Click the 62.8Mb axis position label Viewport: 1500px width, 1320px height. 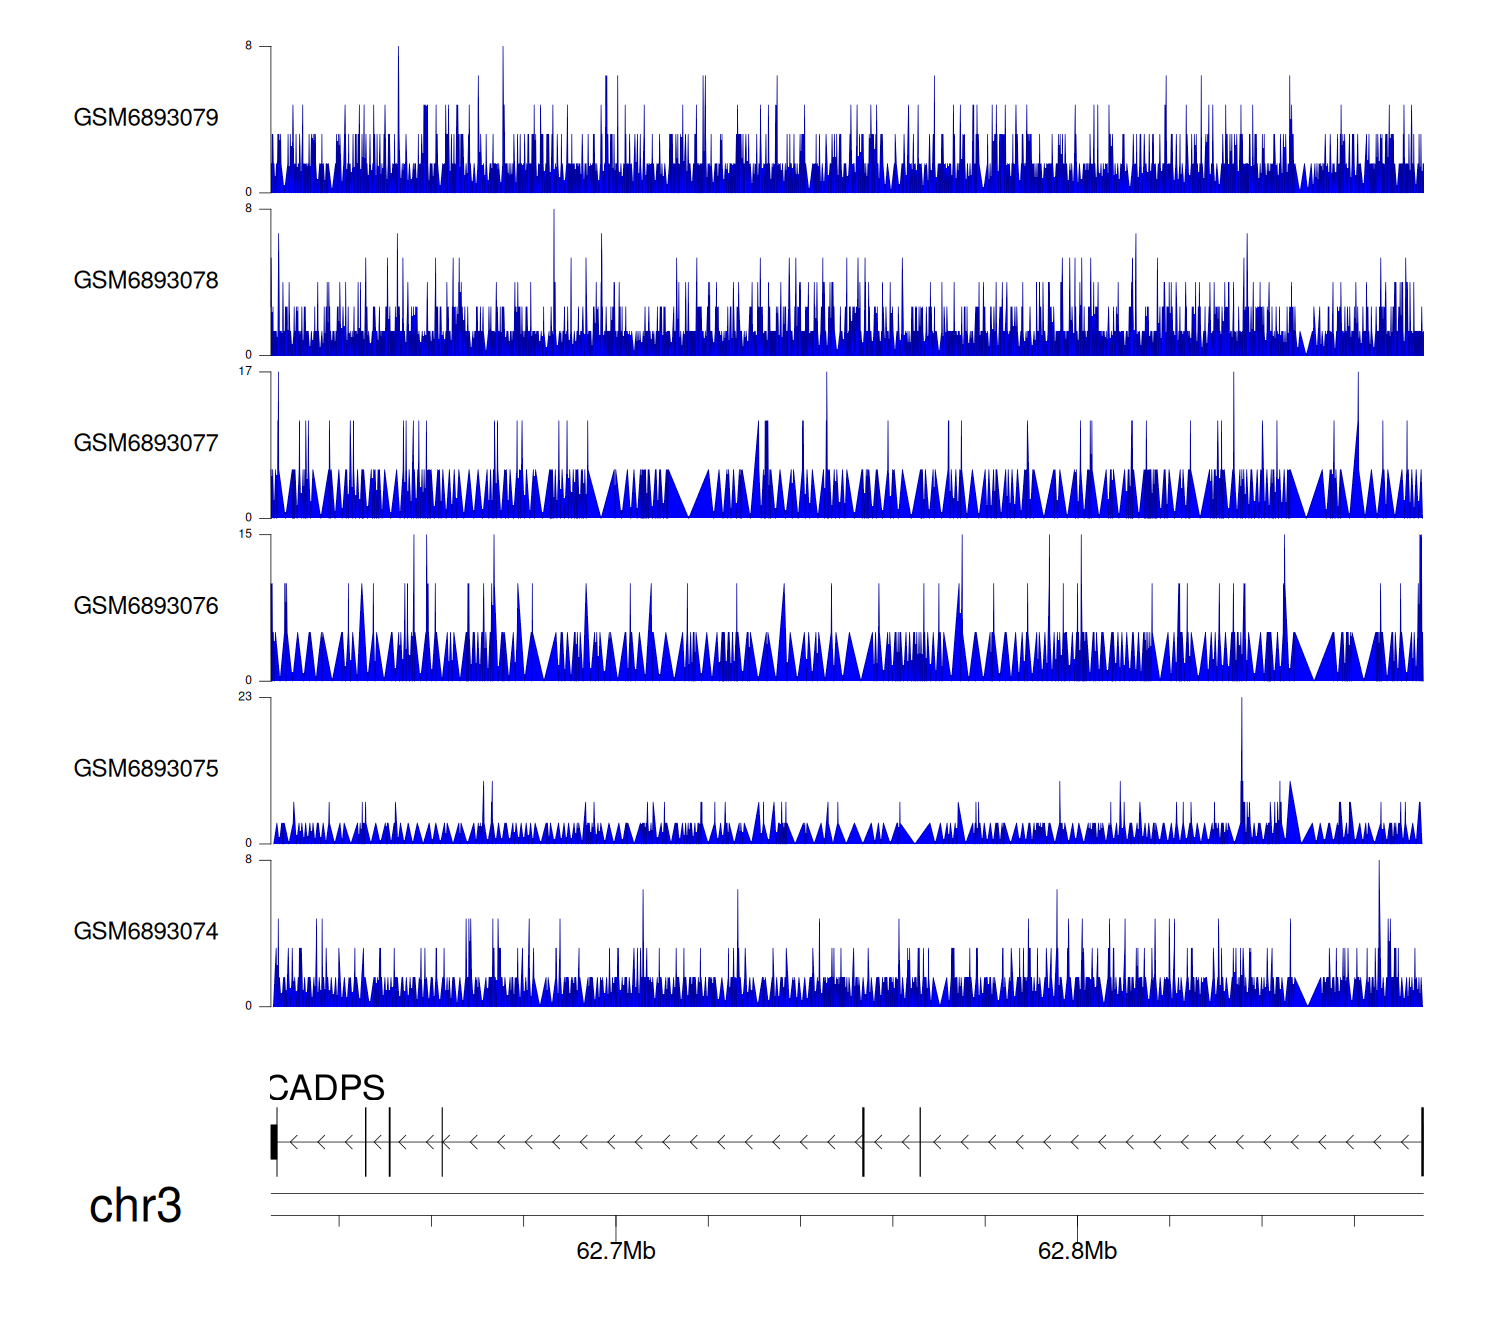pos(1077,1251)
